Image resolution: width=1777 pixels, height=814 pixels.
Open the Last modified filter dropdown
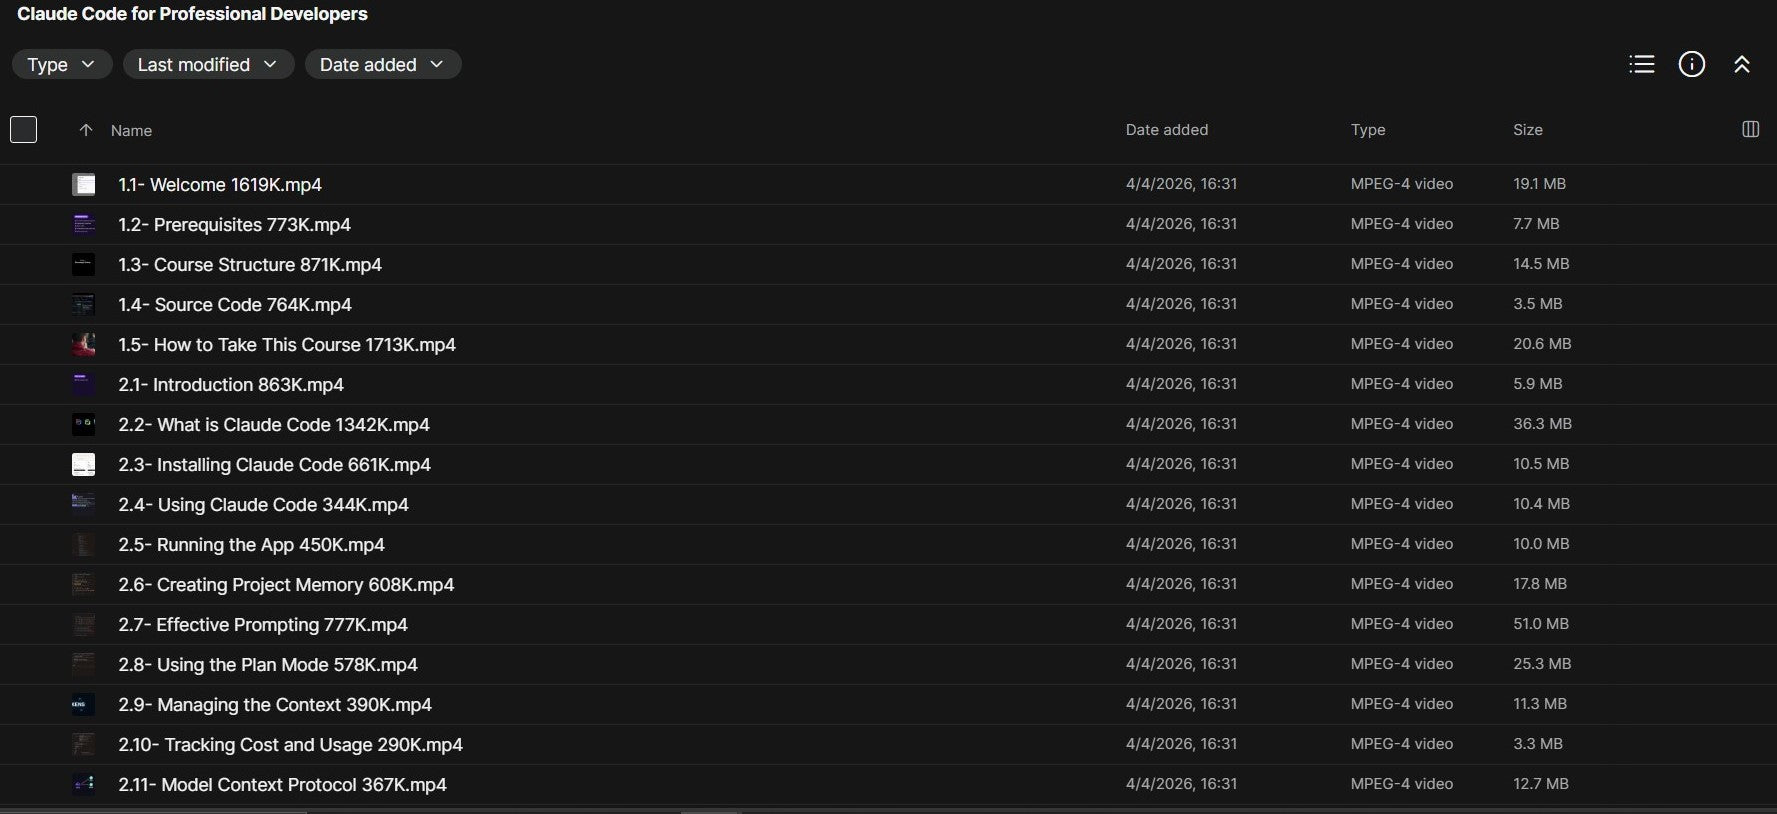tap(208, 64)
